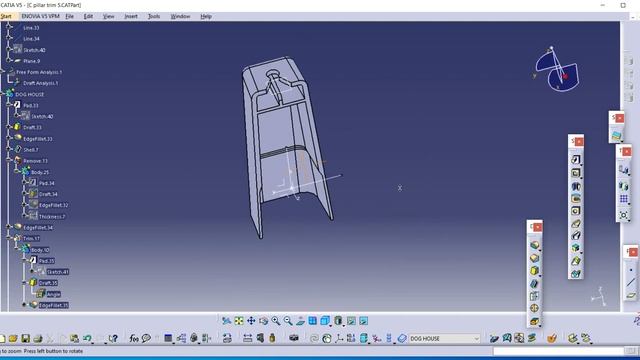Image resolution: width=640 pixels, height=360 pixels.
Task: Select the Rectangular Pattern tool
Action: click(623, 199)
